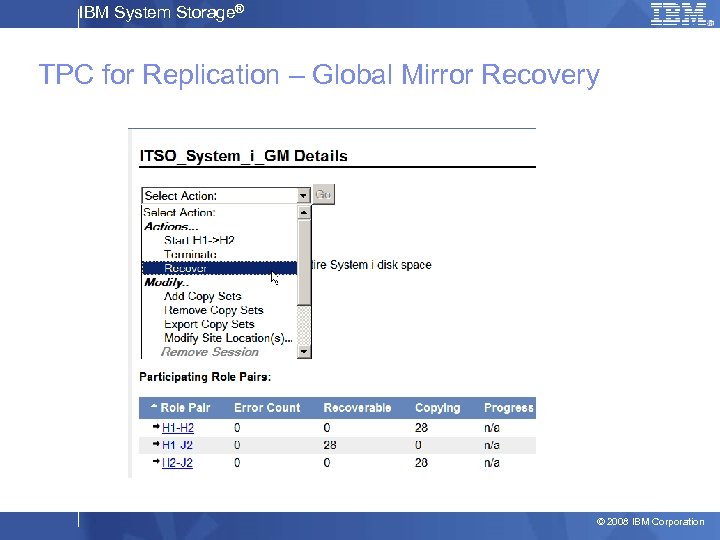Click the greyed Go button
The width and height of the screenshot is (720, 540).
tap(323, 195)
